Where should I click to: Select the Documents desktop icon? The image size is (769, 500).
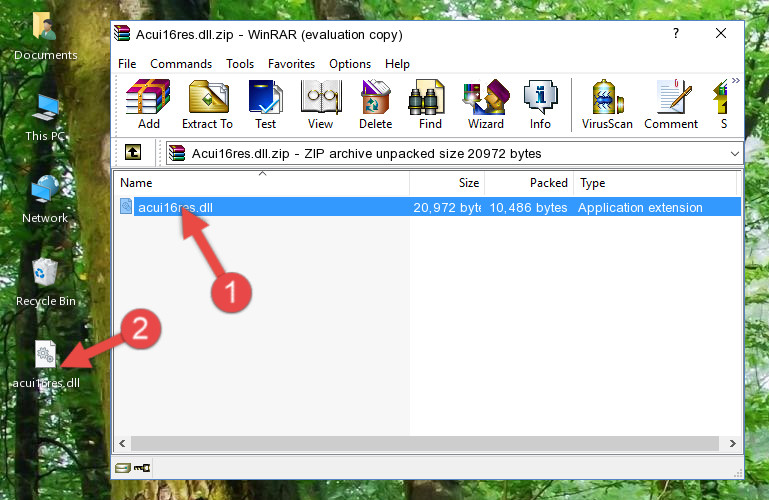coord(45,35)
